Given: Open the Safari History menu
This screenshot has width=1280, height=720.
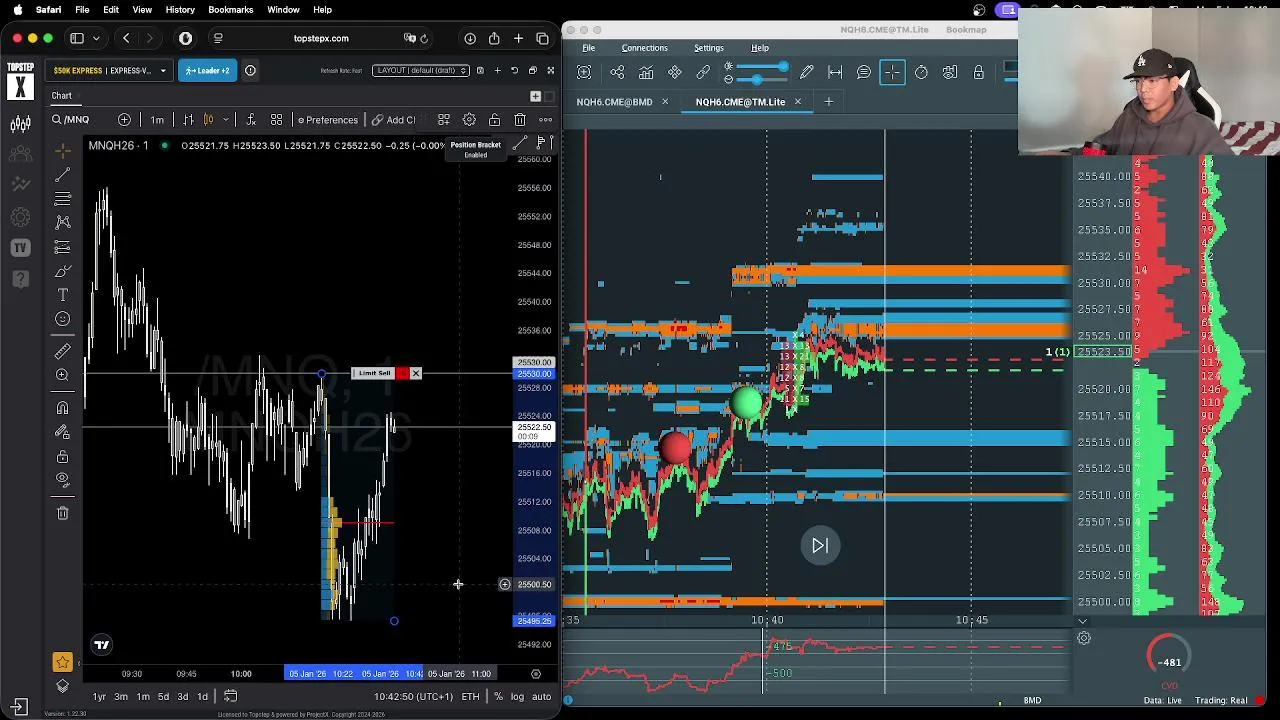Looking at the screenshot, I should pyautogui.click(x=180, y=10).
